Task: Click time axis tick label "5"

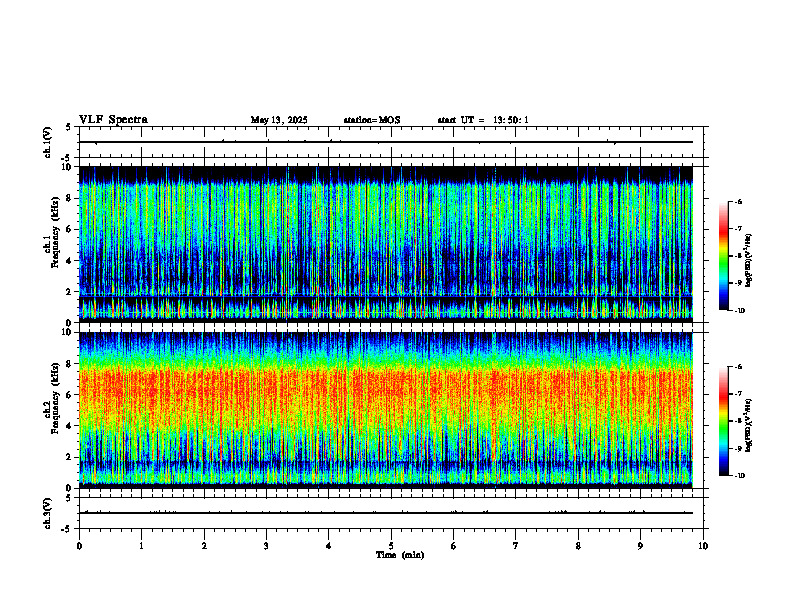Action: [391, 546]
